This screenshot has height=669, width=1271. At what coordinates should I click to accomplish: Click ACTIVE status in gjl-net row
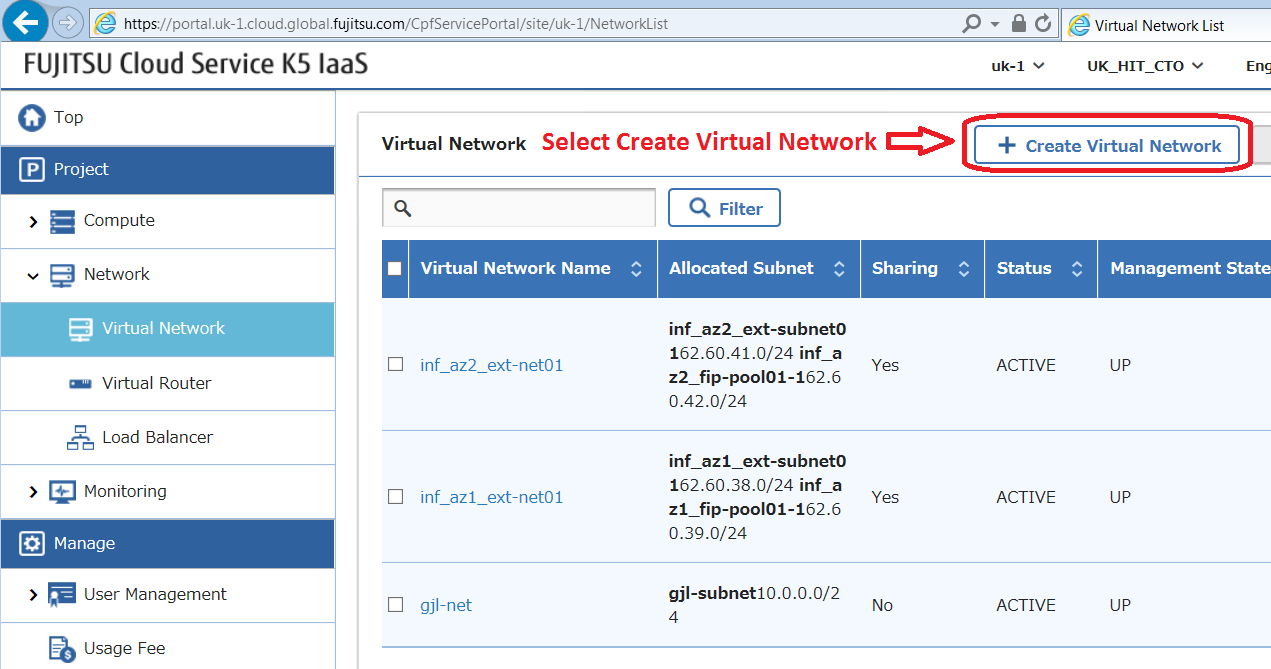[x=1026, y=605]
